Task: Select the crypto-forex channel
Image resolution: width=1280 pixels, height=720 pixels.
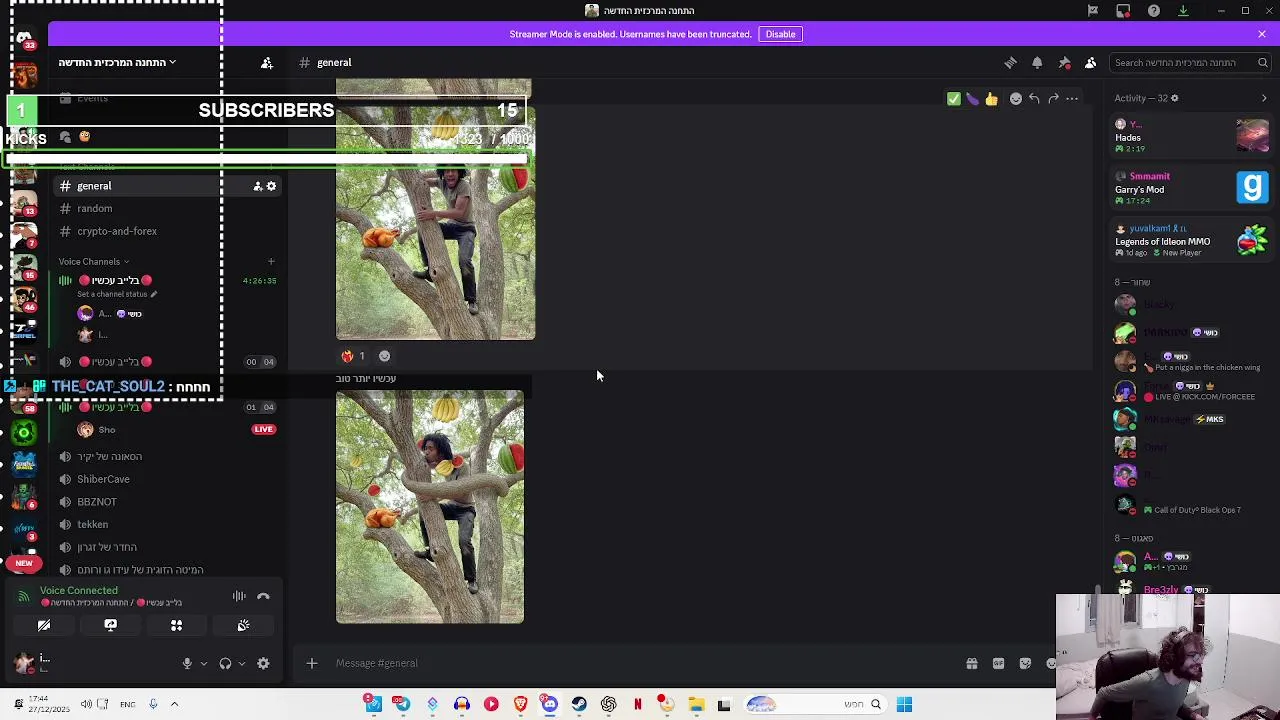Action: tap(166, 231)
